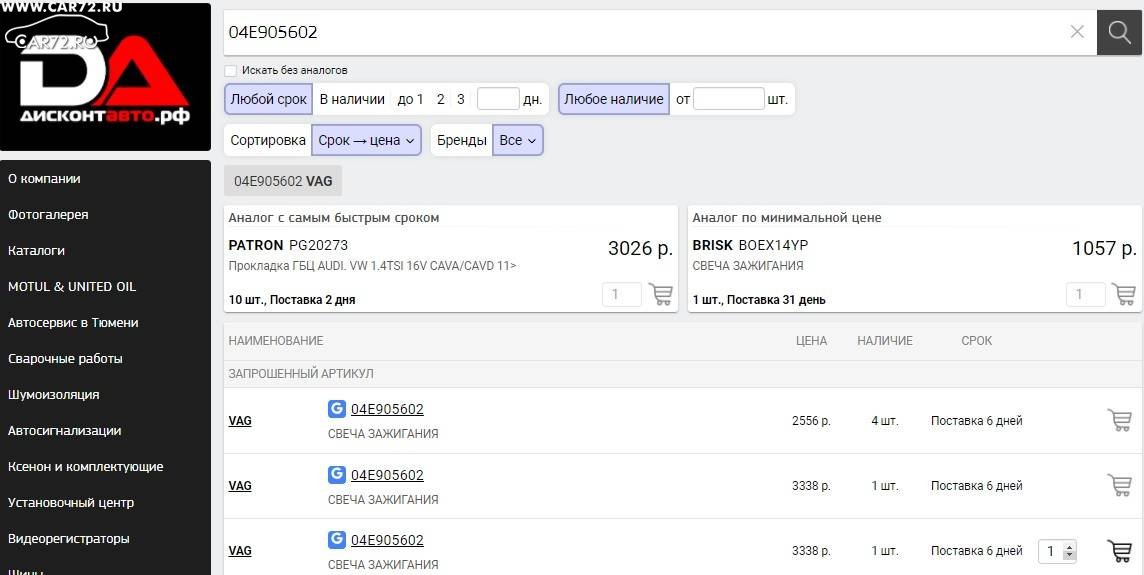
Task: Enable 'Искать без аналогов' checkbox
Action: click(x=231, y=71)
